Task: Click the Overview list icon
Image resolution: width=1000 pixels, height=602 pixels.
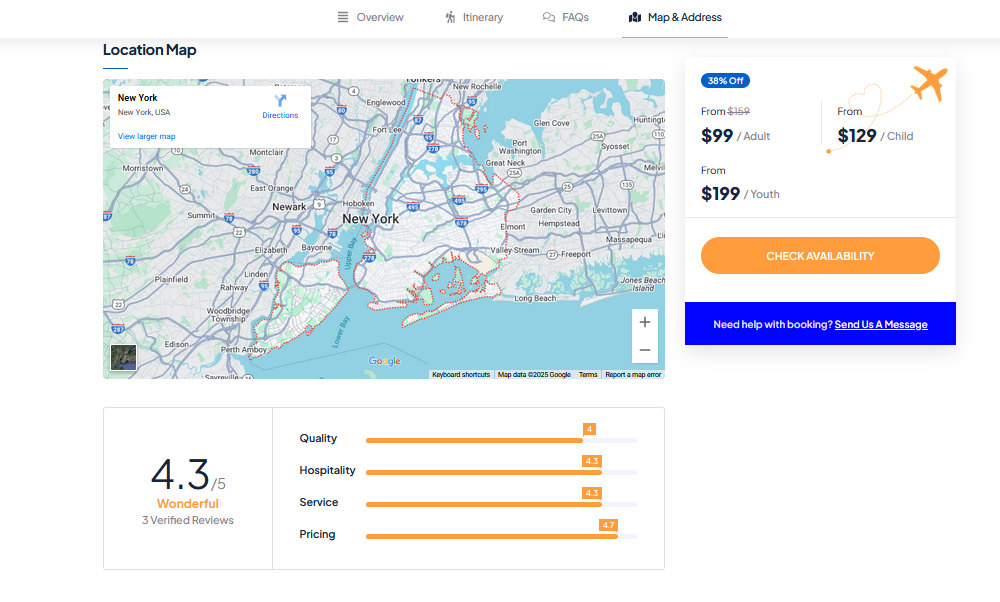Action: pos(343,17)
